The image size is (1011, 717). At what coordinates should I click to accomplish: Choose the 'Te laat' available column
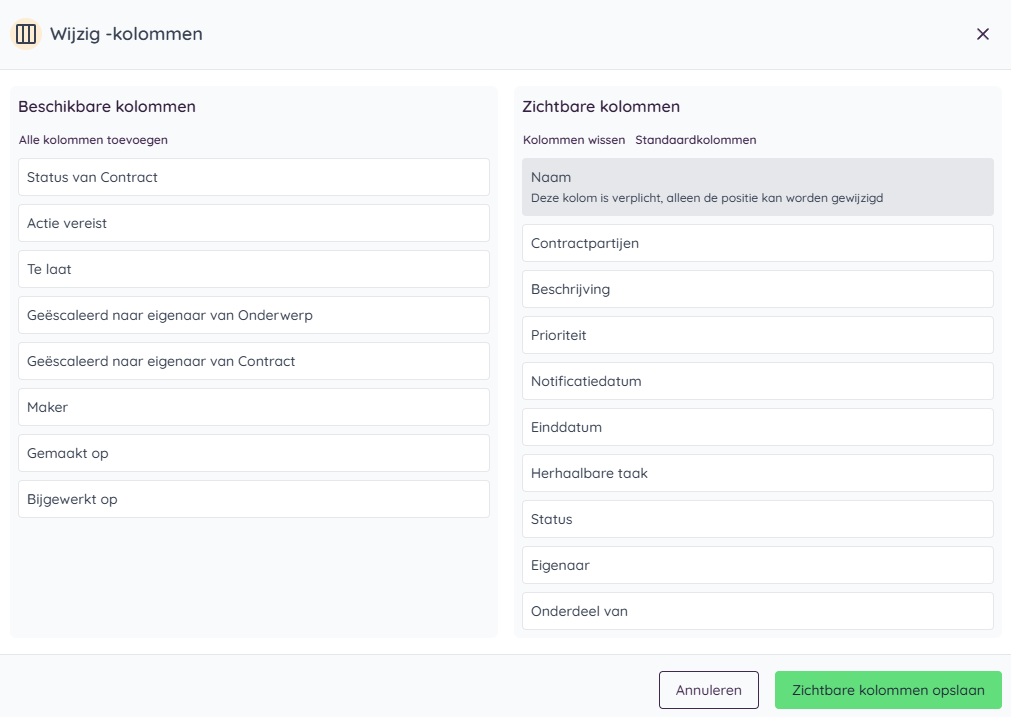click(253, 269)
